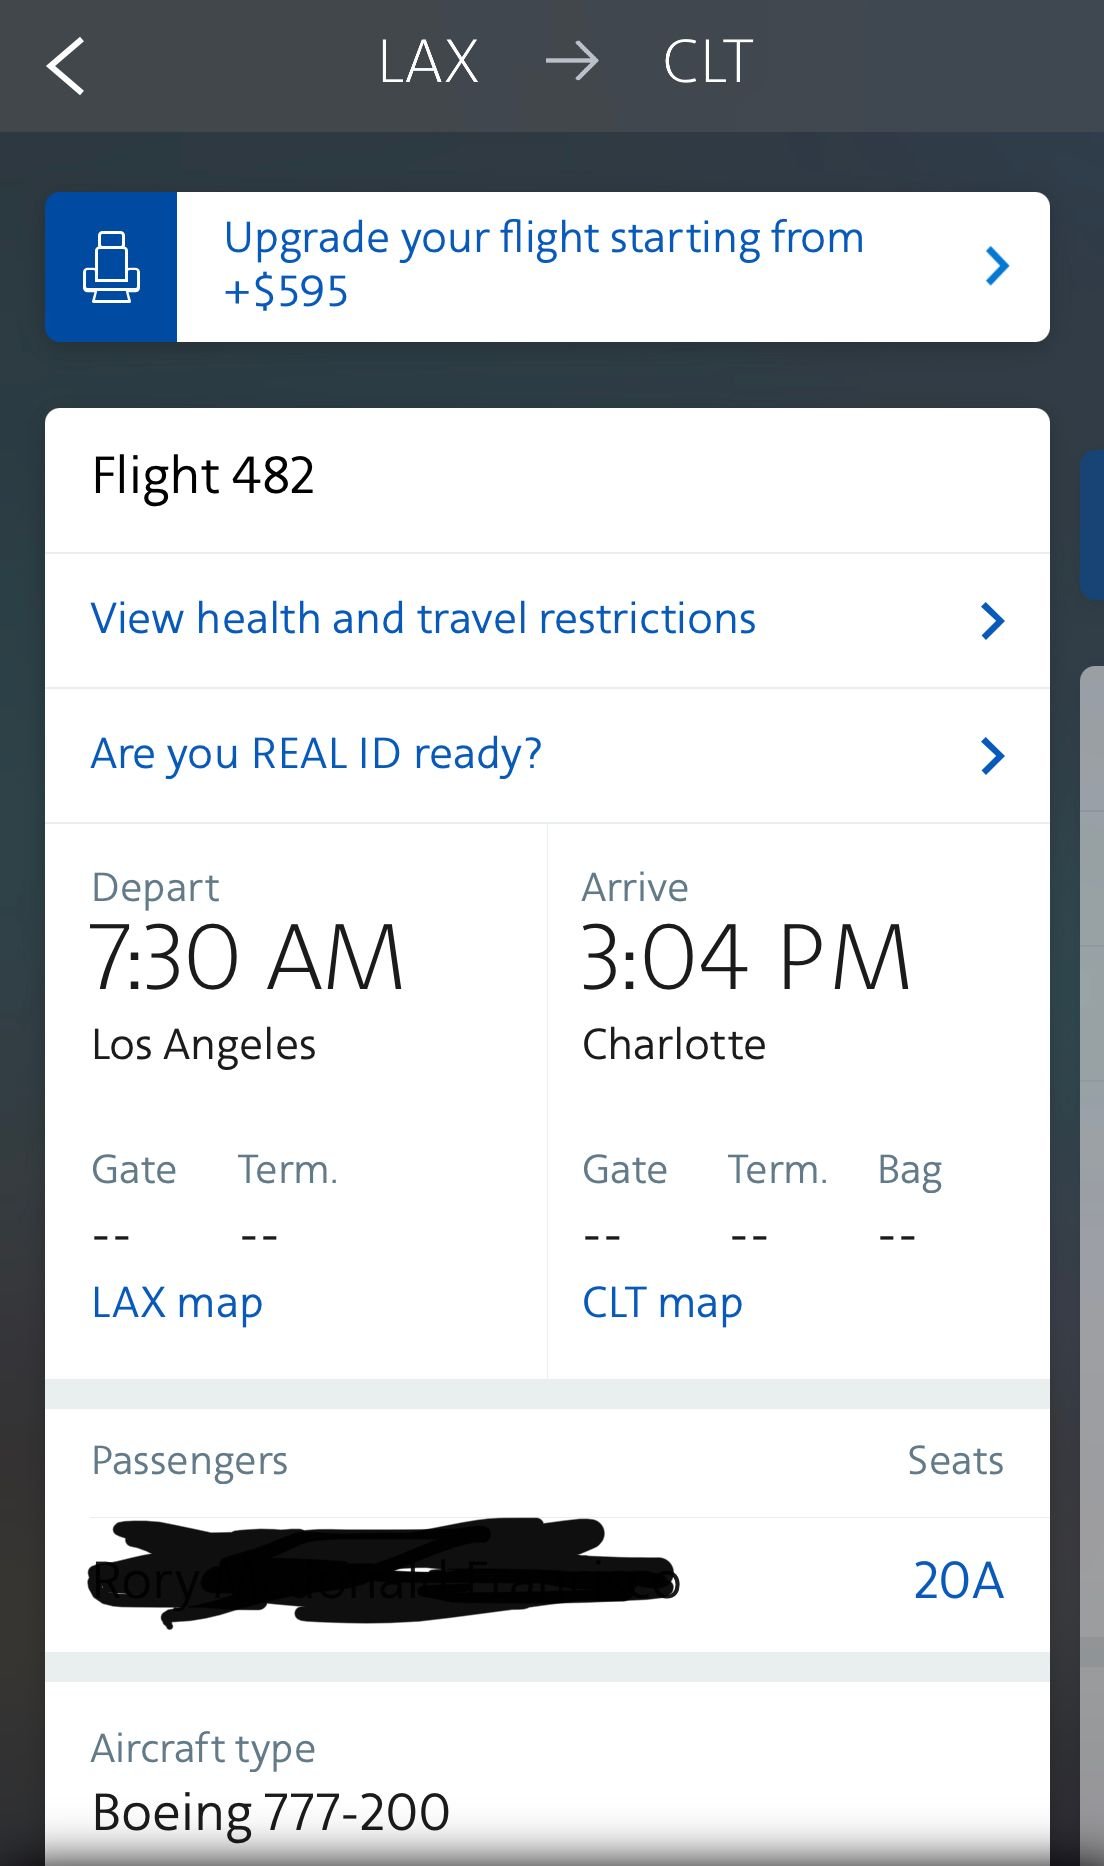Tap the Flight 482 header
Image resolution: width=1104 pixels, height=1866 pixels.
point(203,475)
